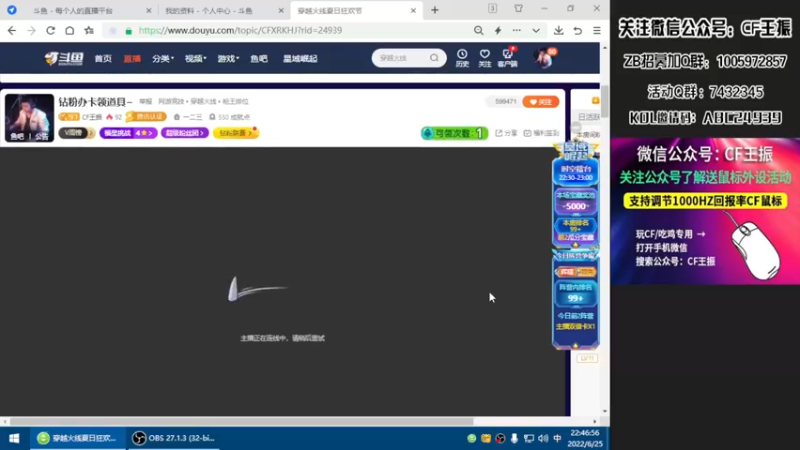The width and height of the screenshot is (800, 450).
Task: Open the browser skin shirt icon
Action: point(518,9)
